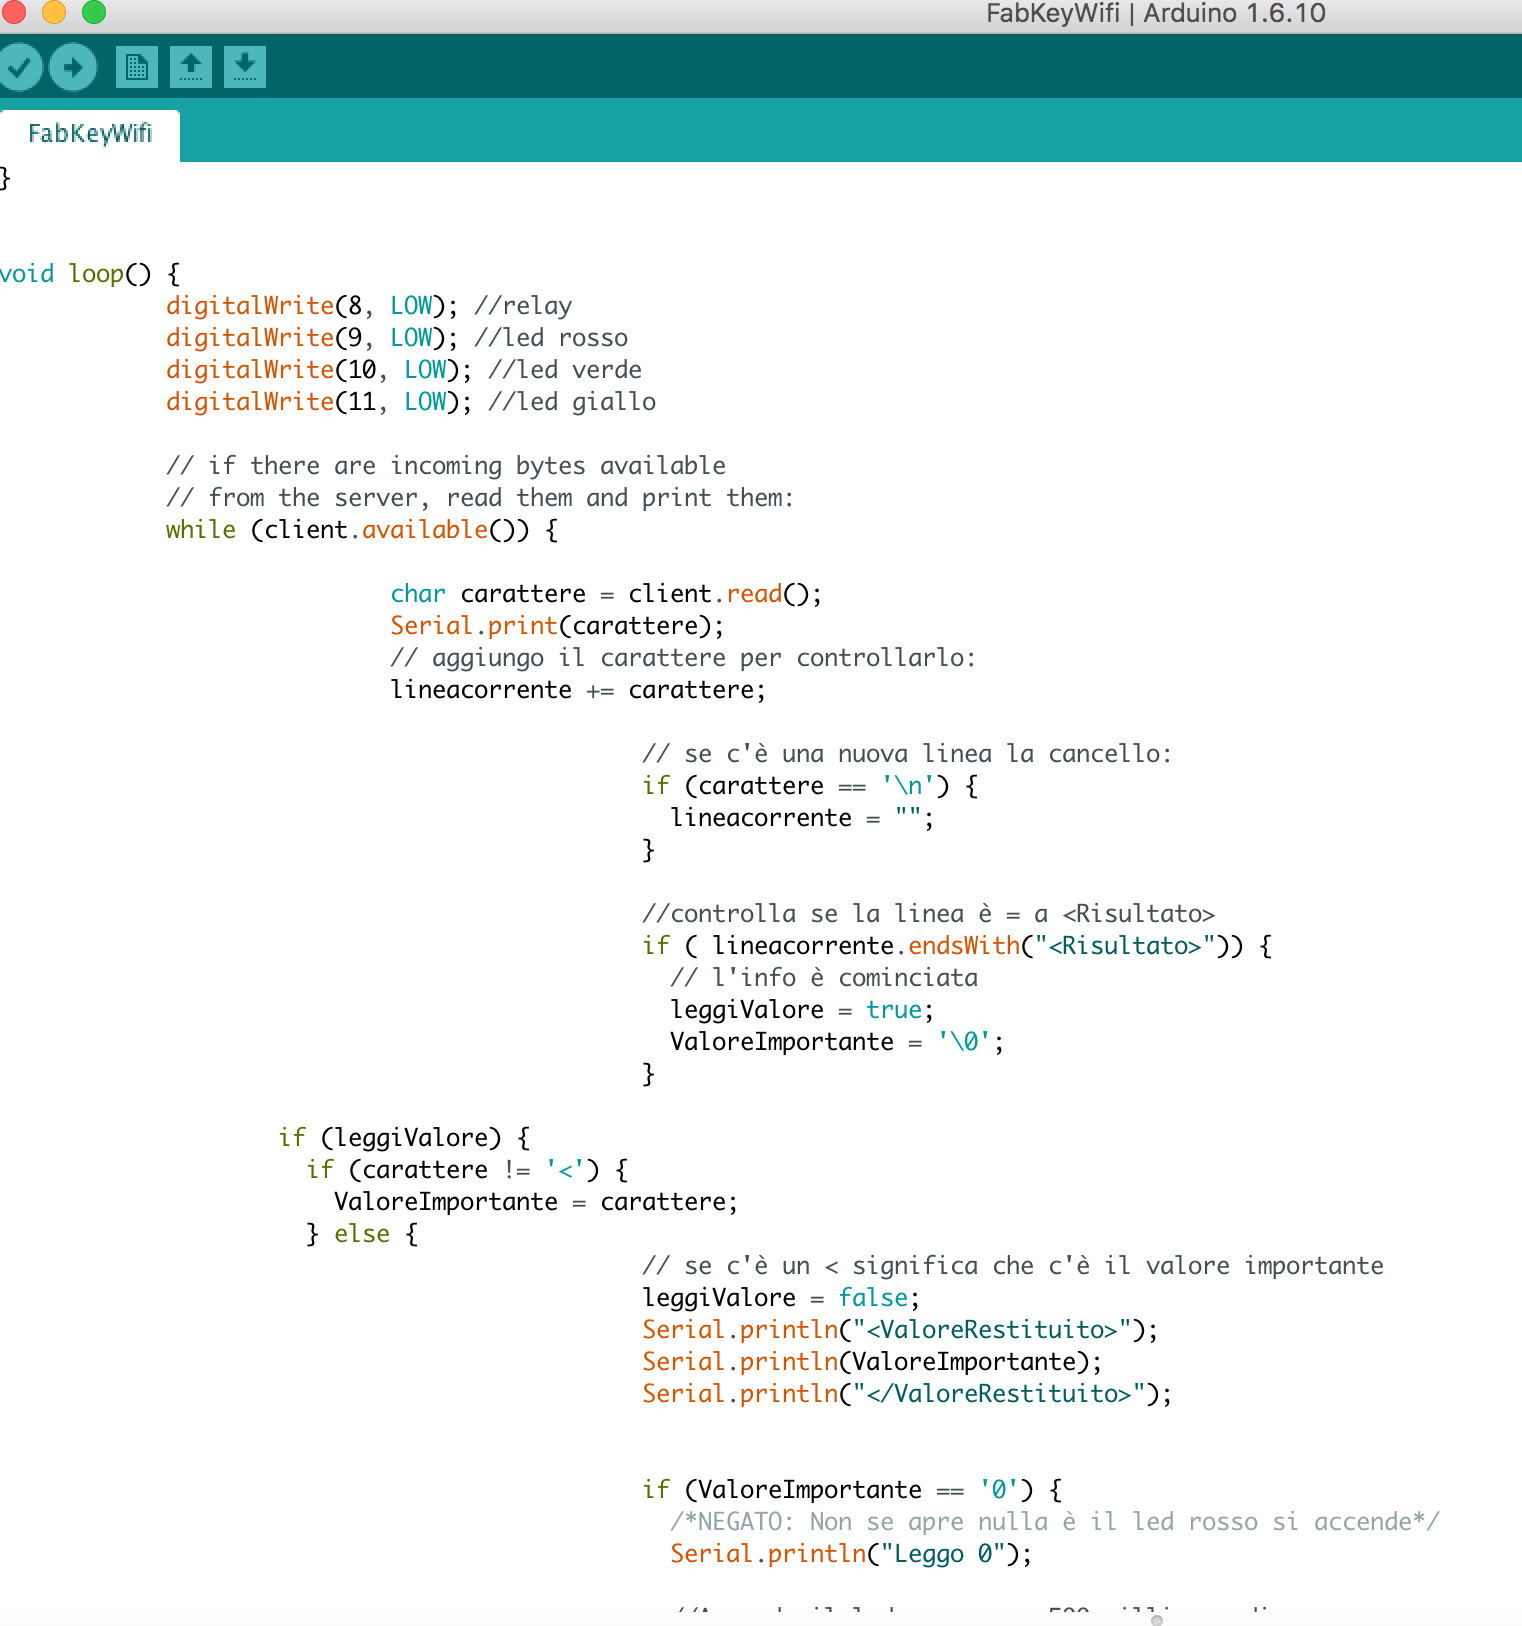
Task: Click comment 'if there are incoming bytes available'
Action: tap(446, 466)
